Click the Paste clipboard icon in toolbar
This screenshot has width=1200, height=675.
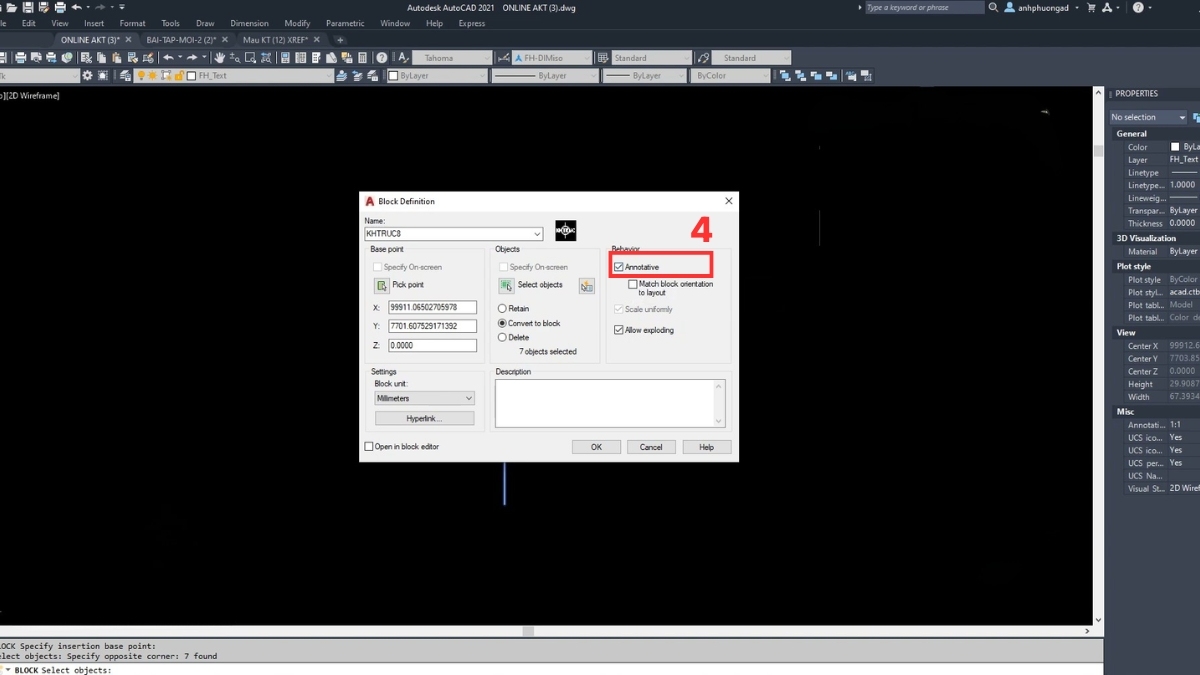[x=115, y=58]
